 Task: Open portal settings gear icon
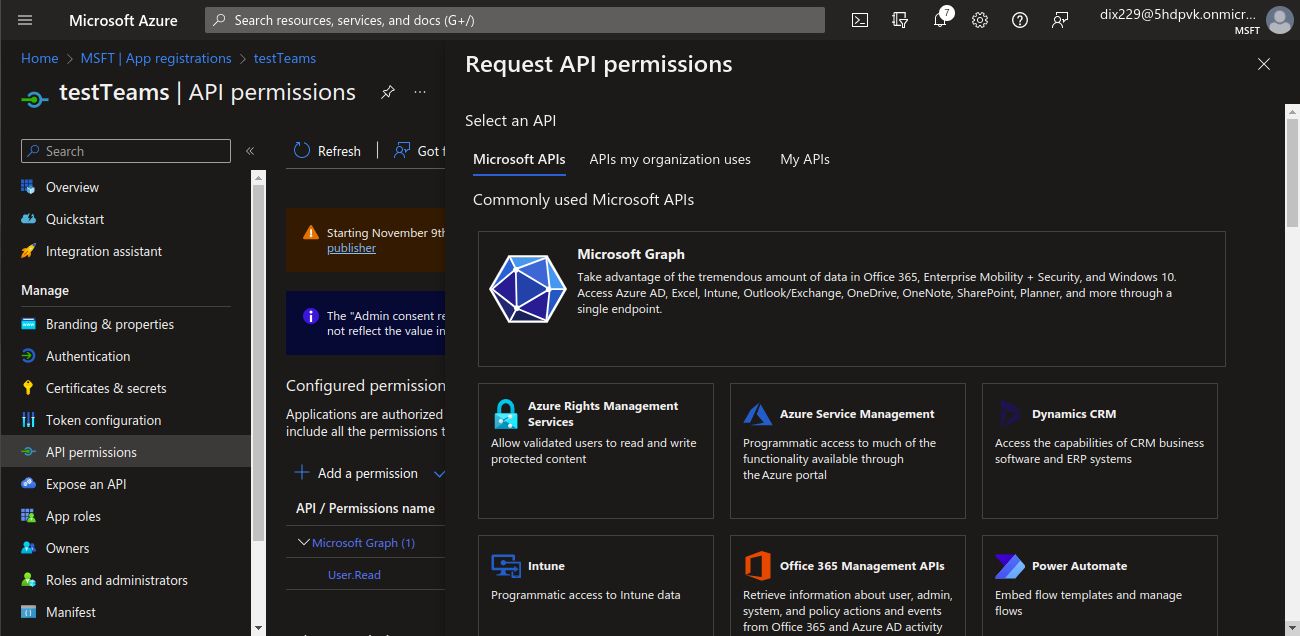click(980, 20)
